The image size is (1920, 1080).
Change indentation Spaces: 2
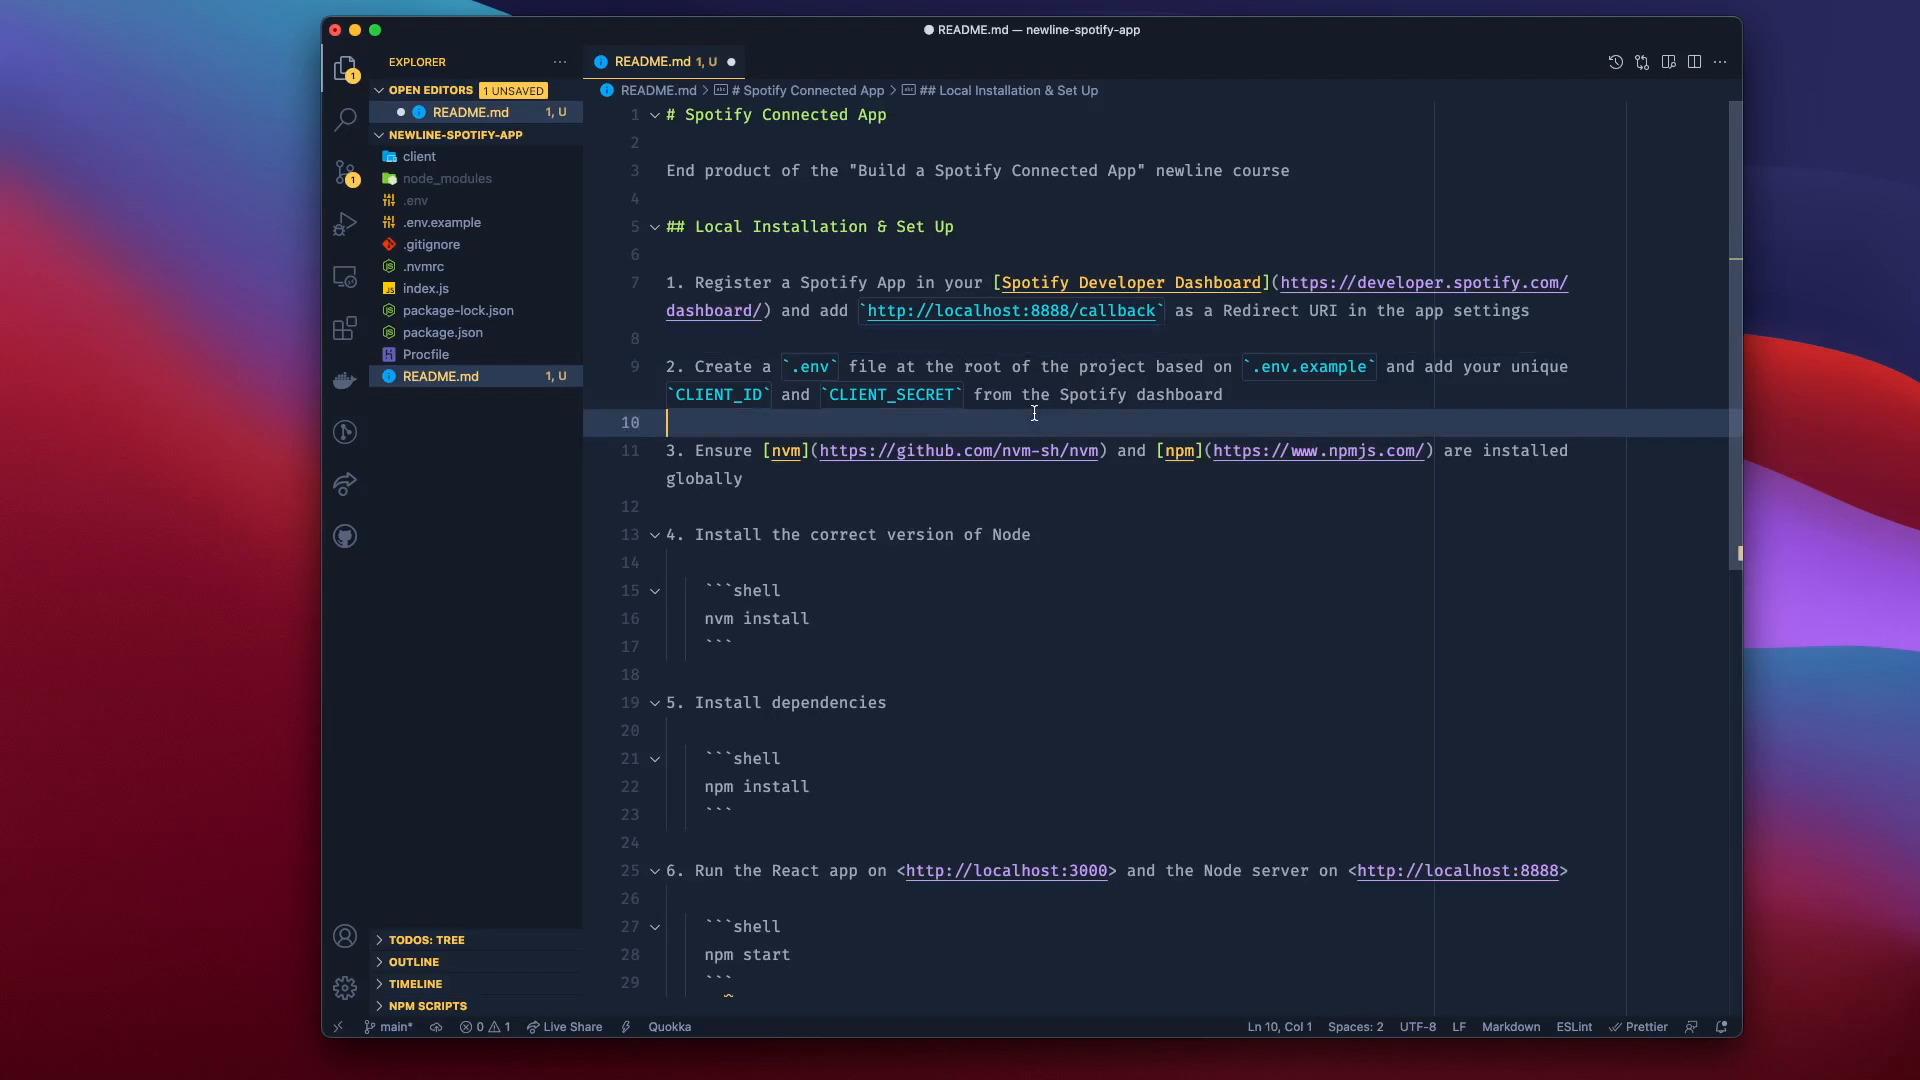(1355, 1027)
